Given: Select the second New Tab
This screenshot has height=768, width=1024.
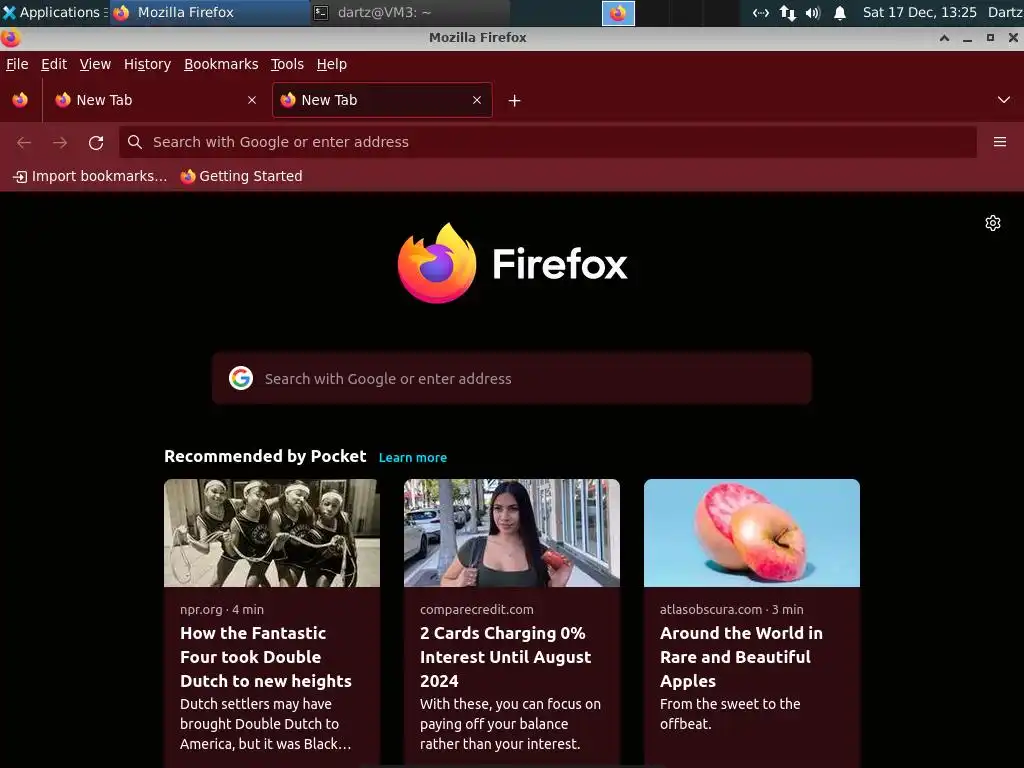Looking at the screenshot, I should tap(382, 100).
